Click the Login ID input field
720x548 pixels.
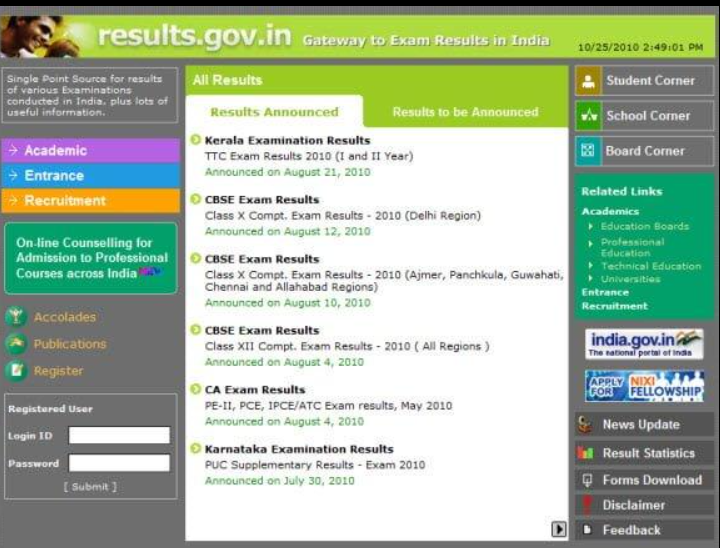[119, 435]
